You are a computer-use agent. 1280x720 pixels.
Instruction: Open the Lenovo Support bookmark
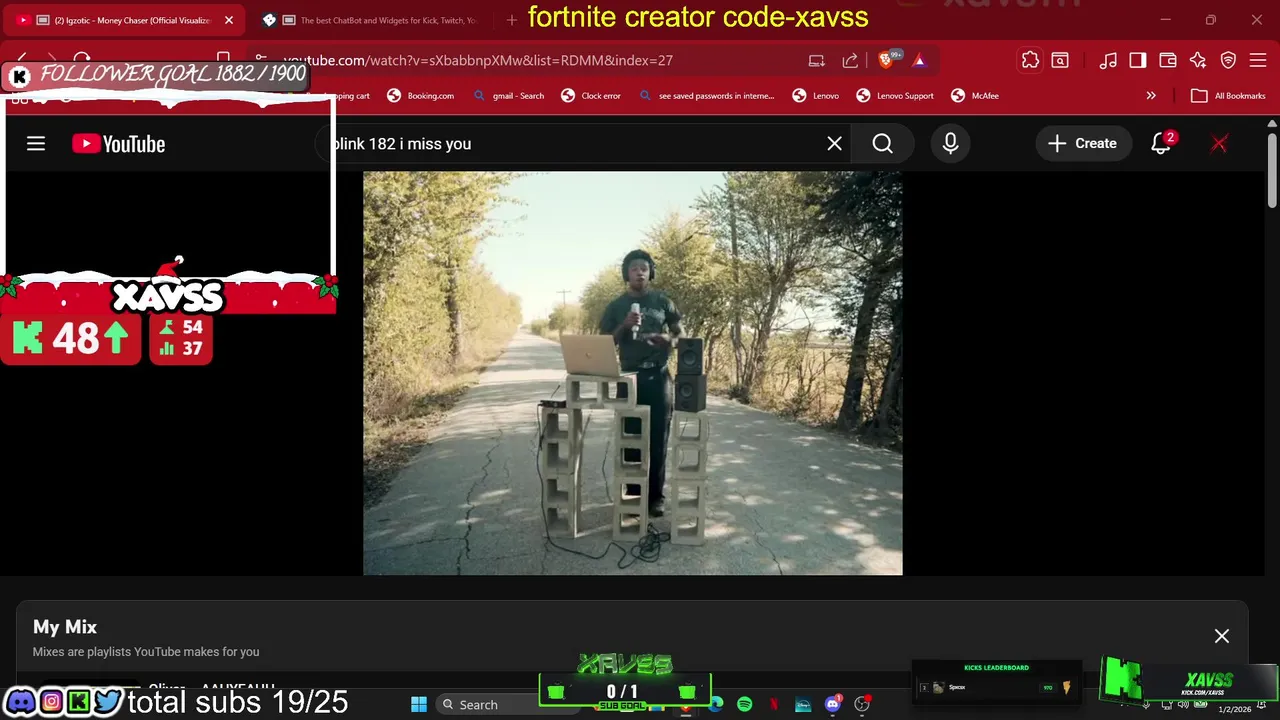coord(895,96)
